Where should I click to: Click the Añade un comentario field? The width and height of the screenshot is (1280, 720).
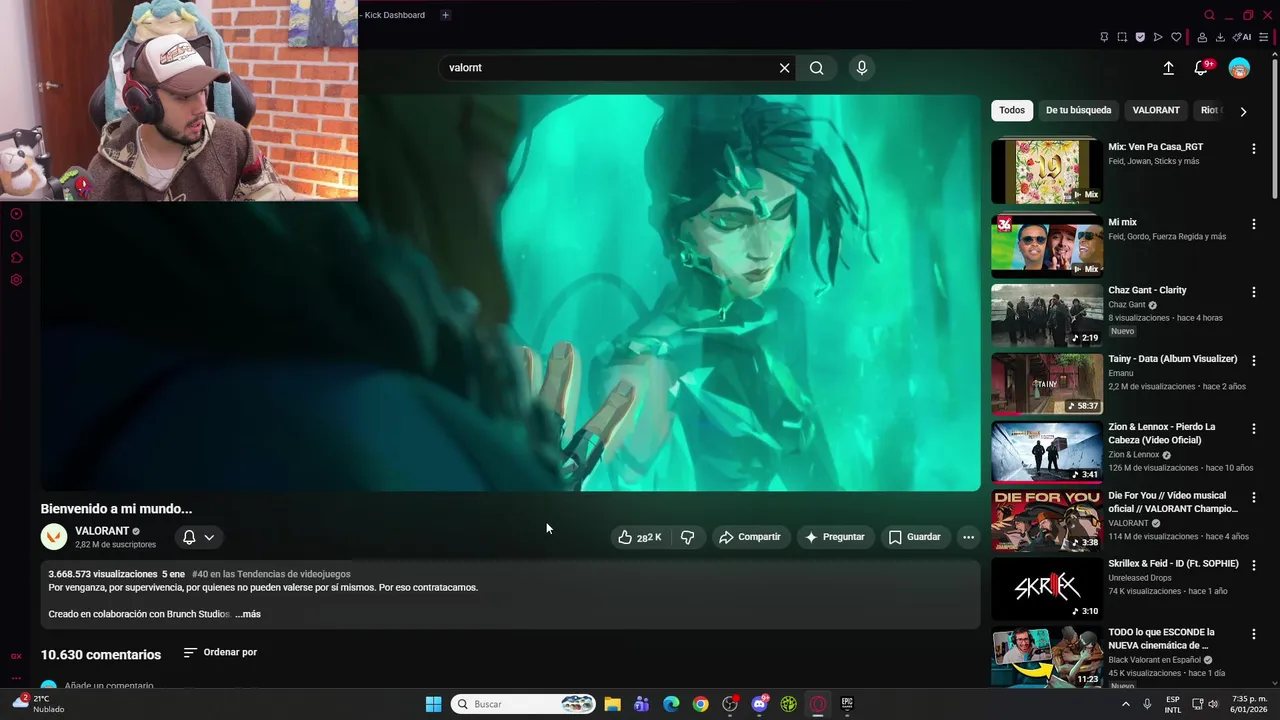[109, 686]
